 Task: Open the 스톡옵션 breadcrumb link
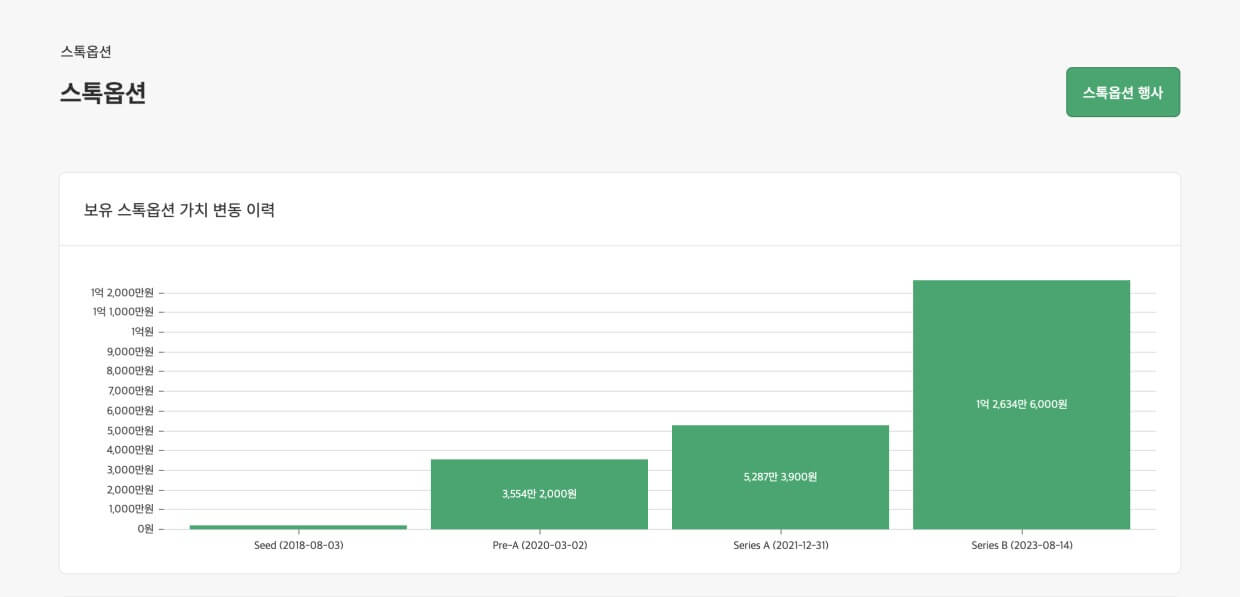click(86, 52)
